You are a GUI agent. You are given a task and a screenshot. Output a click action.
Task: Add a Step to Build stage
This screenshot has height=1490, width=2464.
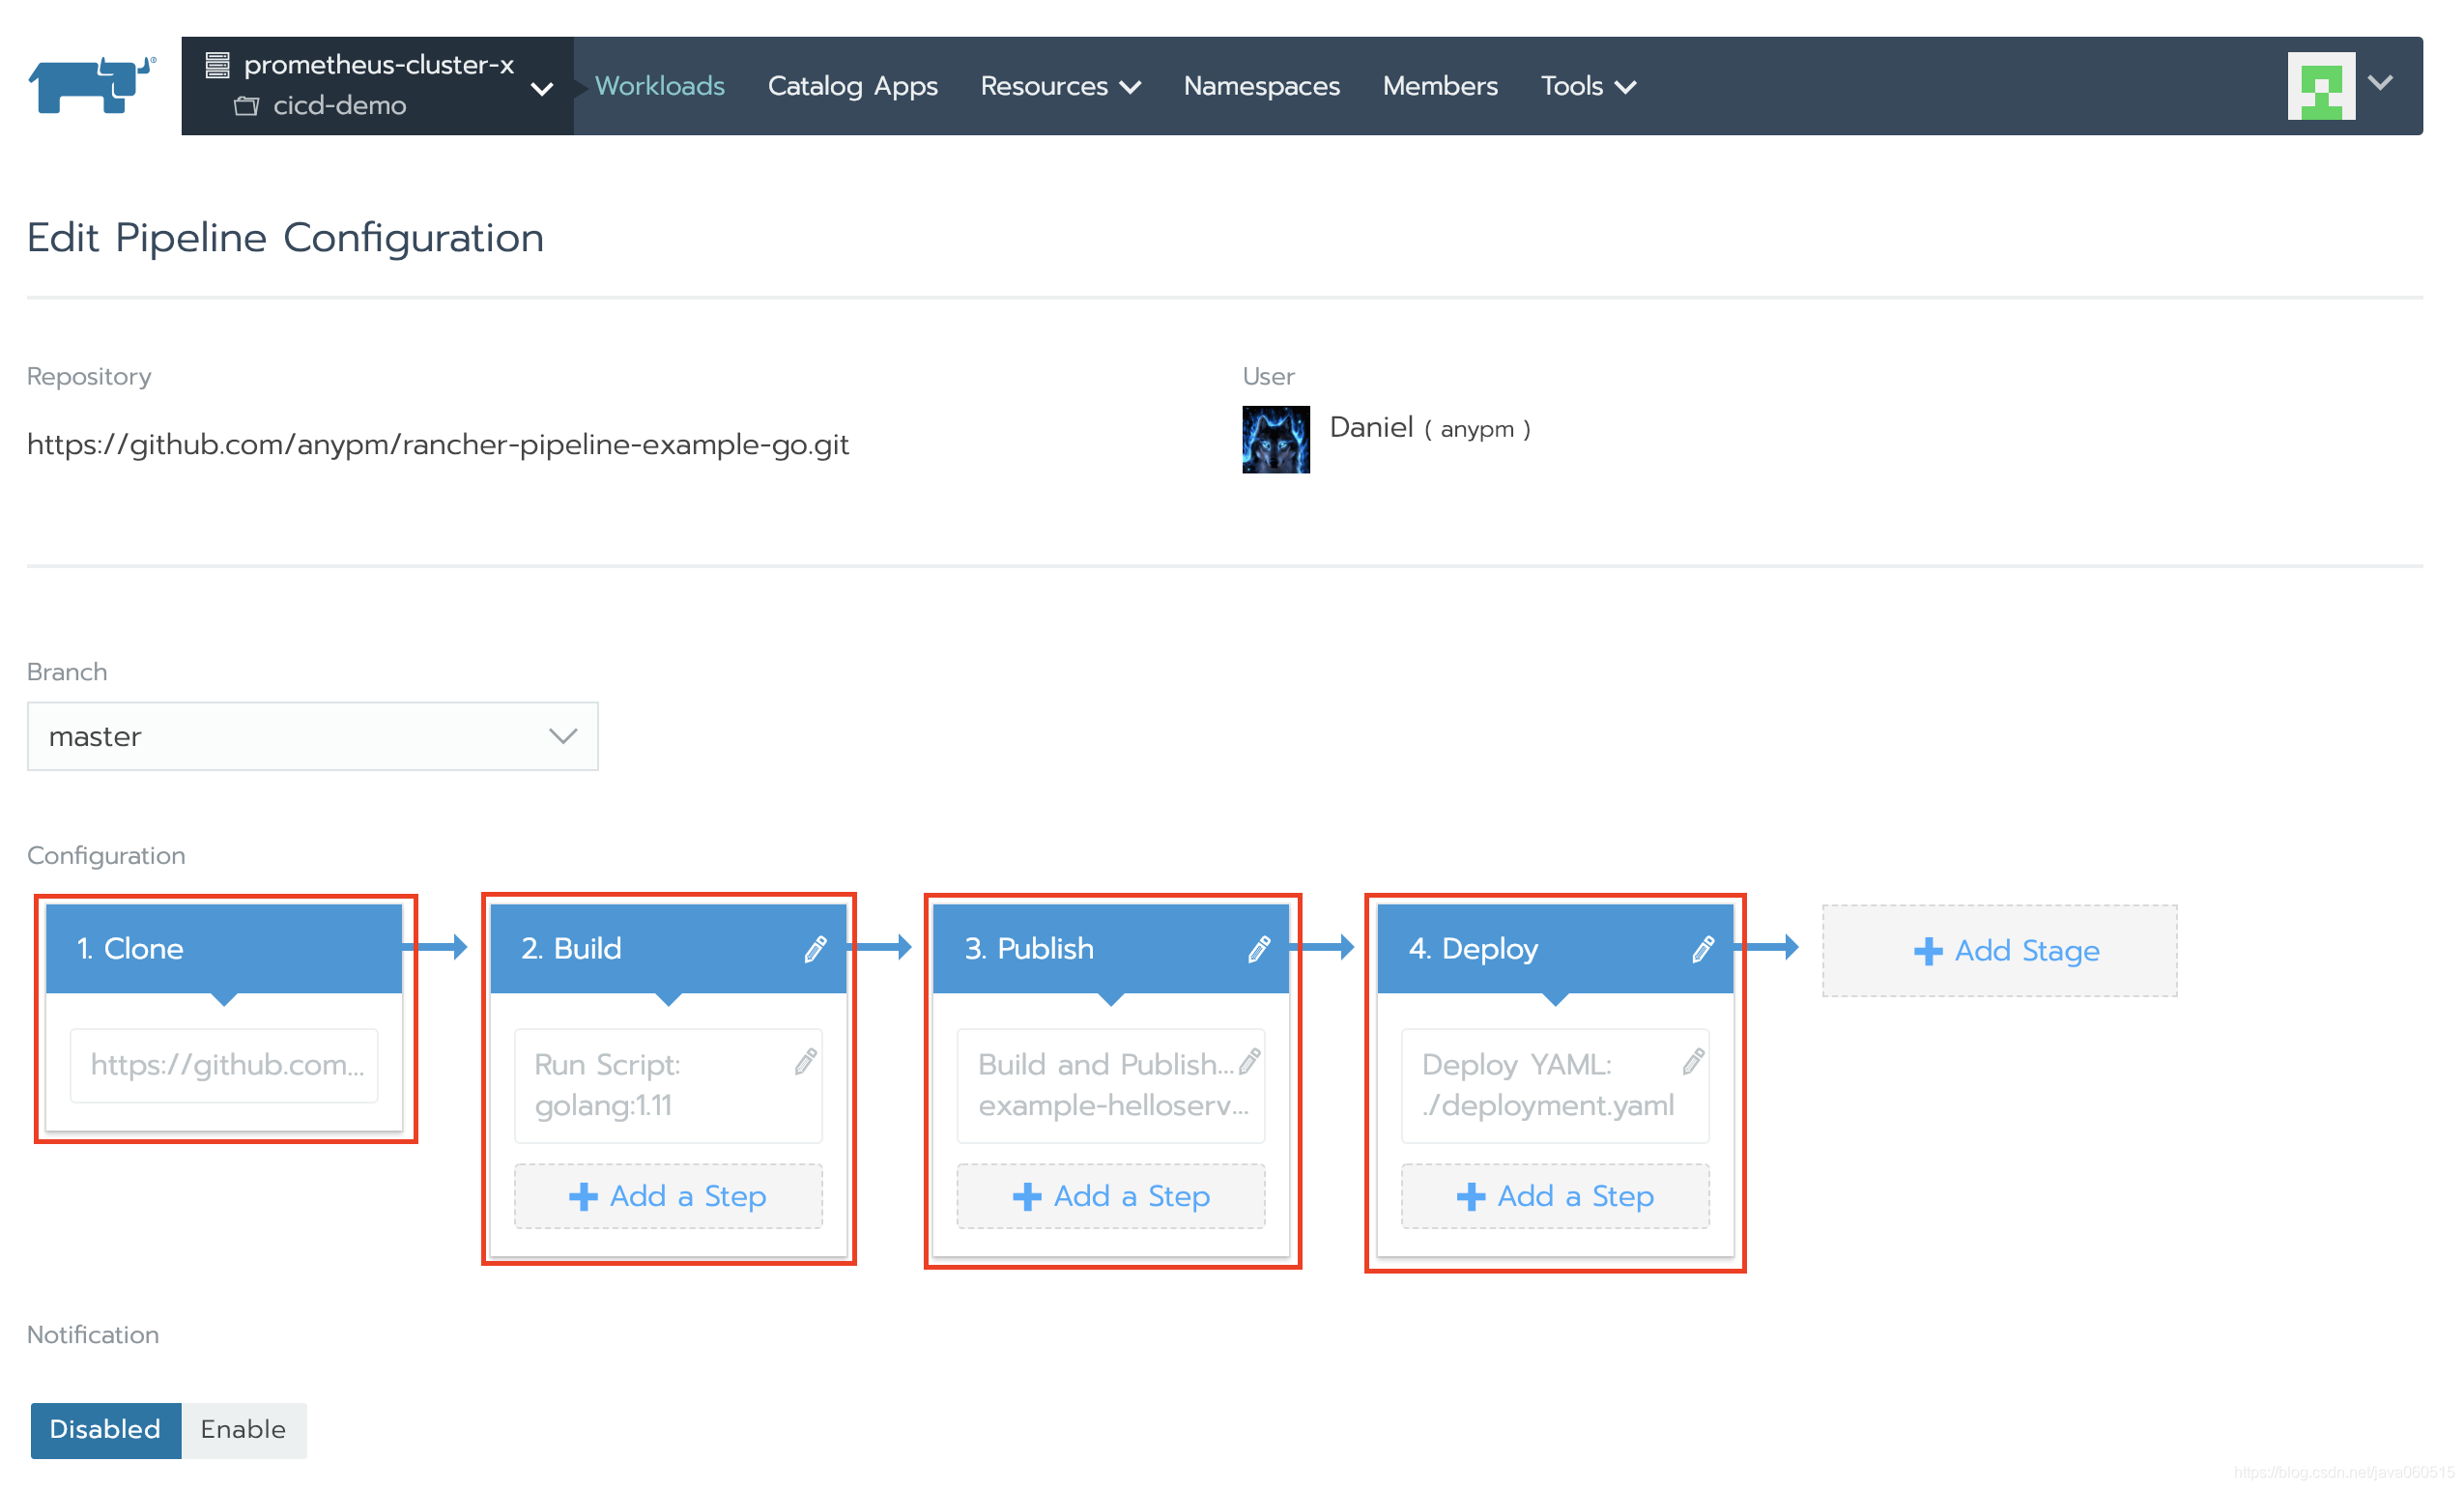pyautogui.click(x=668, y=1196)
